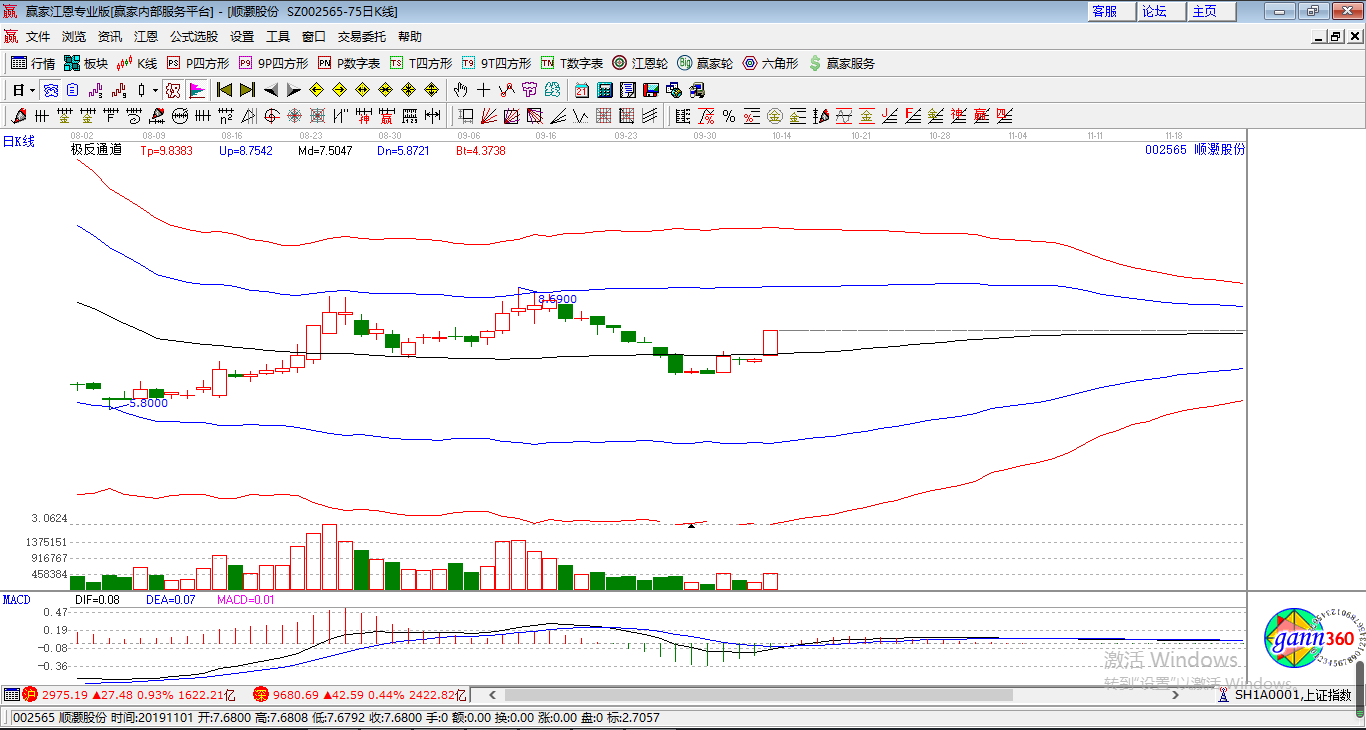
Task: Click the SH1A0001,上证指数 status text
Action: pos(1292,695)
